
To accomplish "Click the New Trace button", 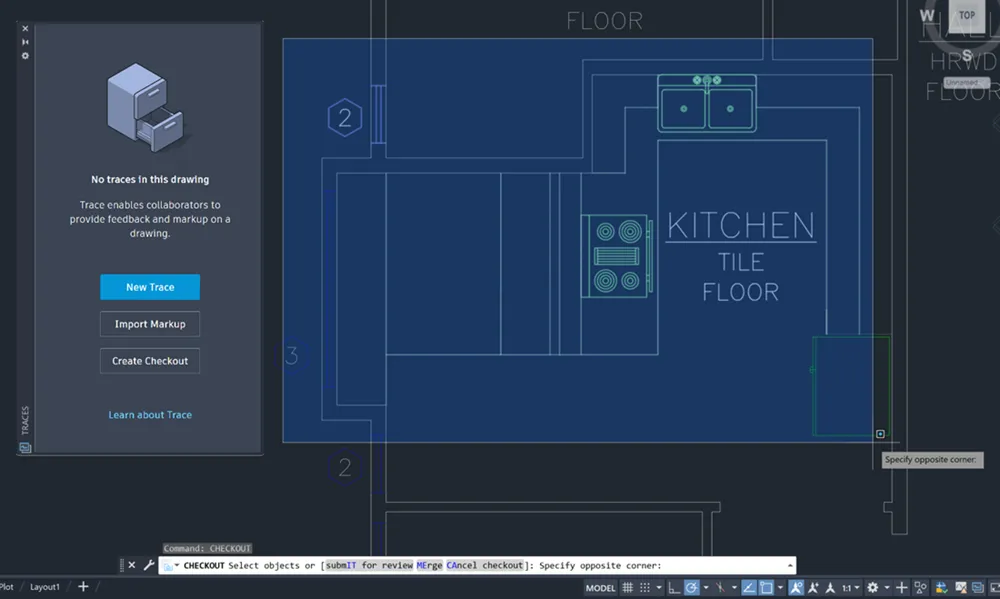I will click(x=150, y=287).
